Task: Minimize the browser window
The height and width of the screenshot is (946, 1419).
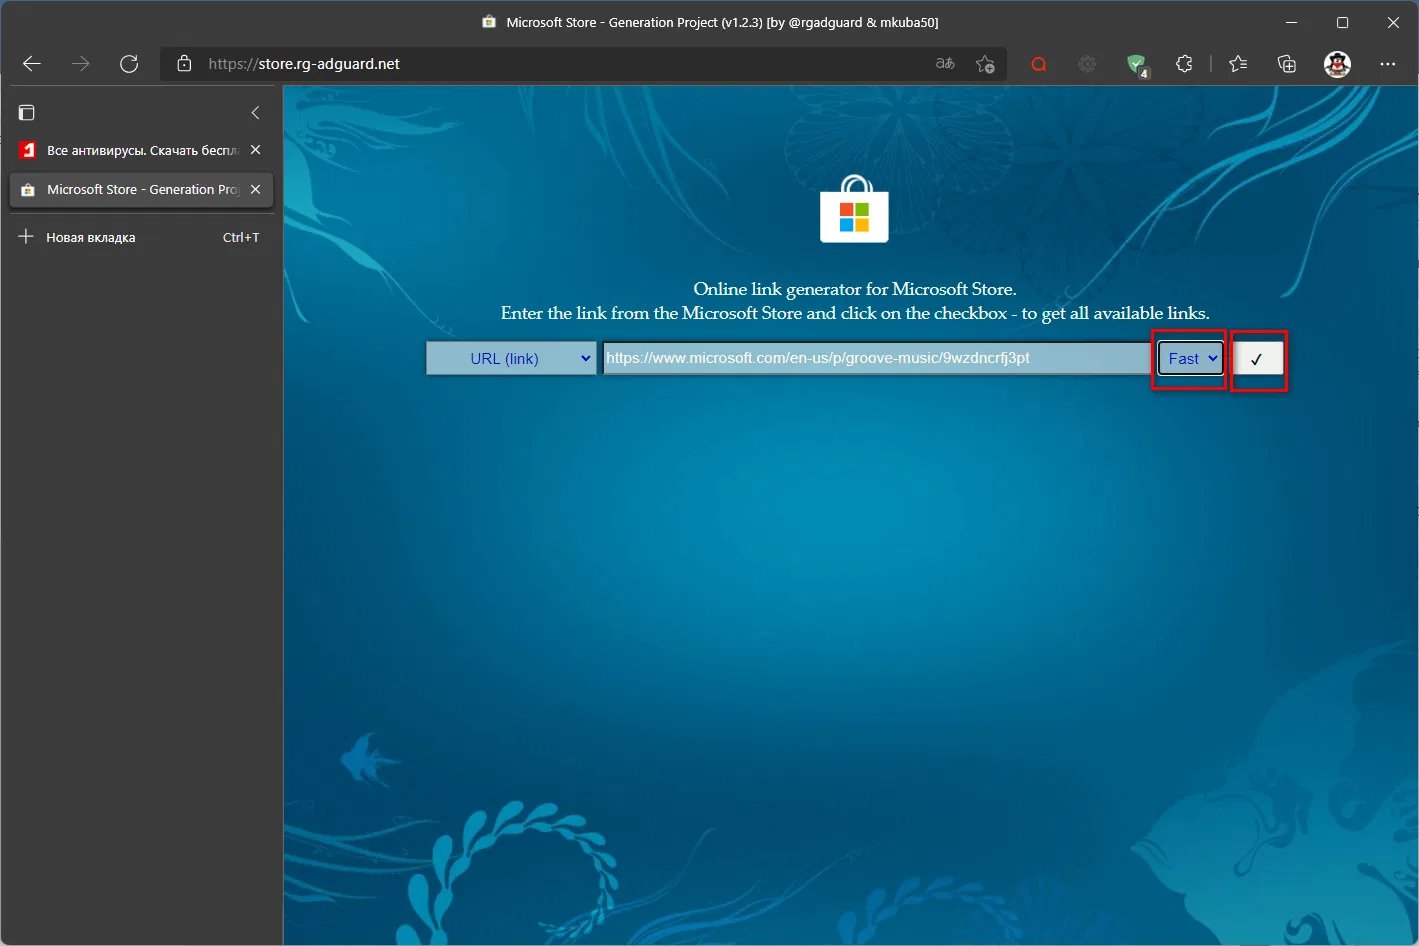Action: (x=1292, y=22)
